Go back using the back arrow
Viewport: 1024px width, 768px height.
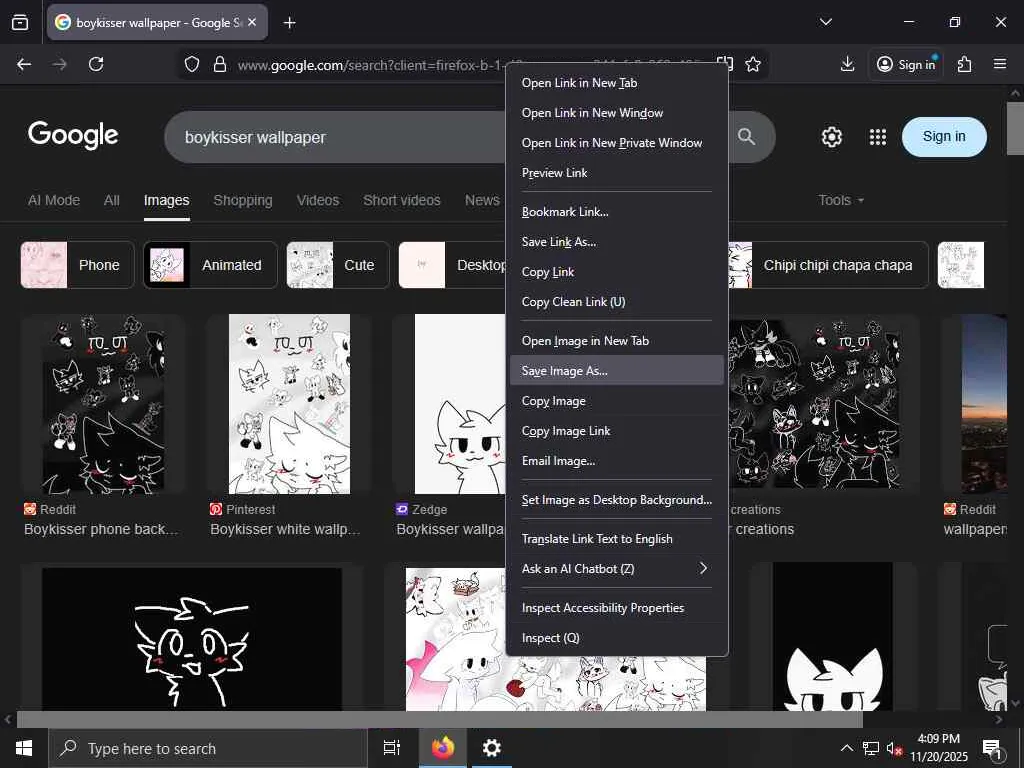coord(24,64)
